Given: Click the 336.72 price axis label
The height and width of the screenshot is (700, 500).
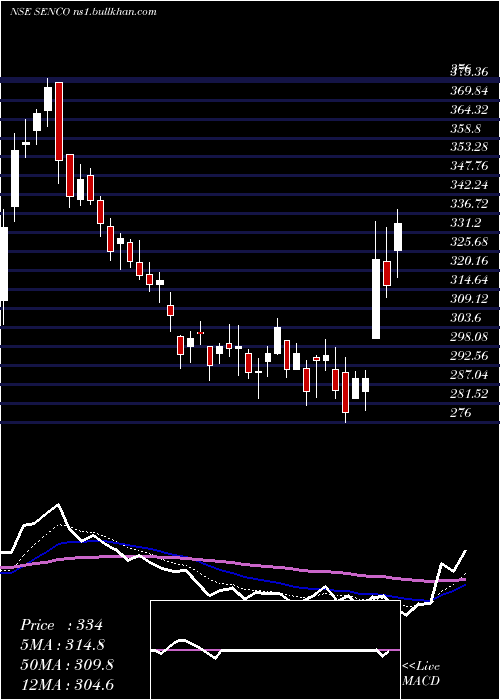Looking at the screenshot, I should coord(470,204).
